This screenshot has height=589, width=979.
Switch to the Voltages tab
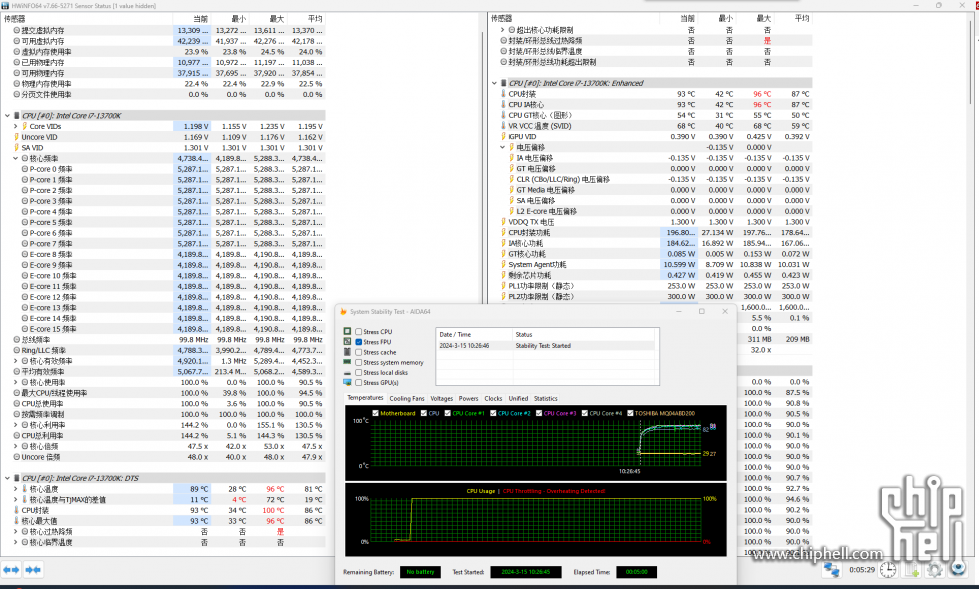tap(441, 398)
